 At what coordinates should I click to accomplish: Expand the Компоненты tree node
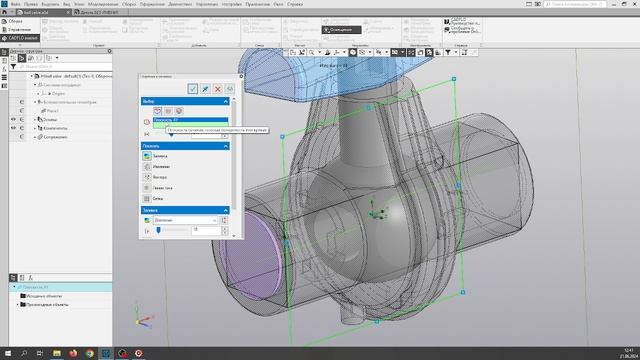[x=35, y=128]
